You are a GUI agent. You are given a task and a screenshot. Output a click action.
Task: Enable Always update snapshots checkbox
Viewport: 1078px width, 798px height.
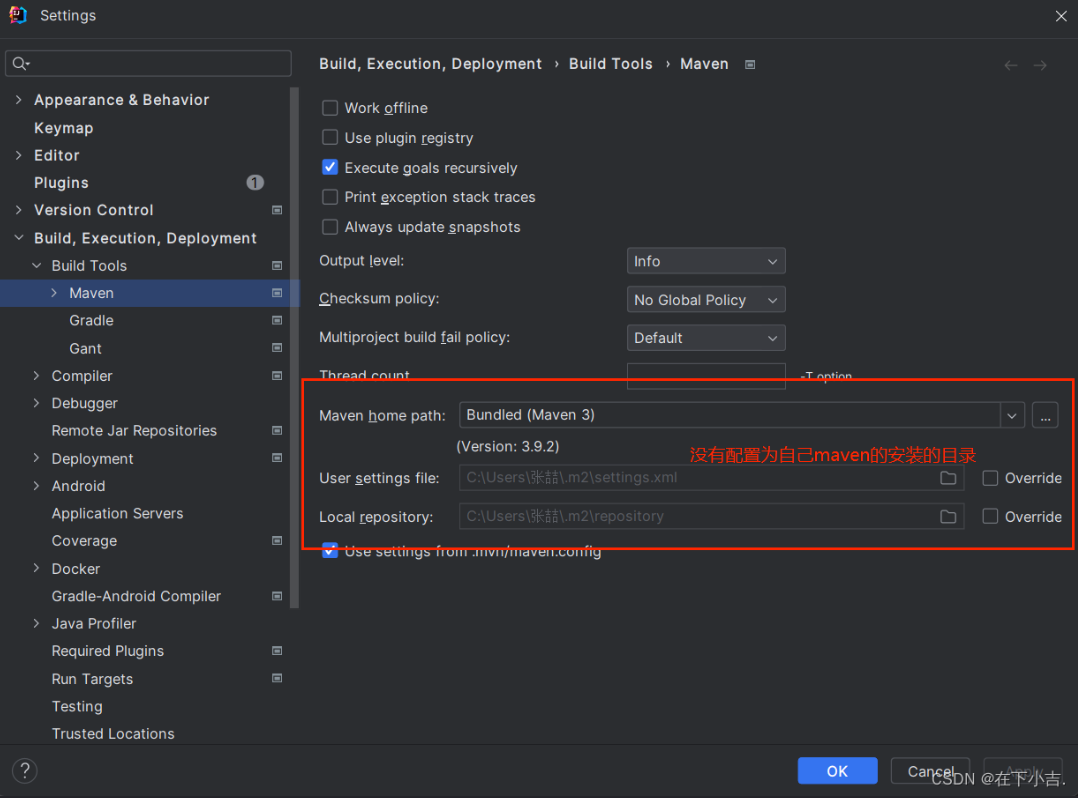[x=330, y=227]
